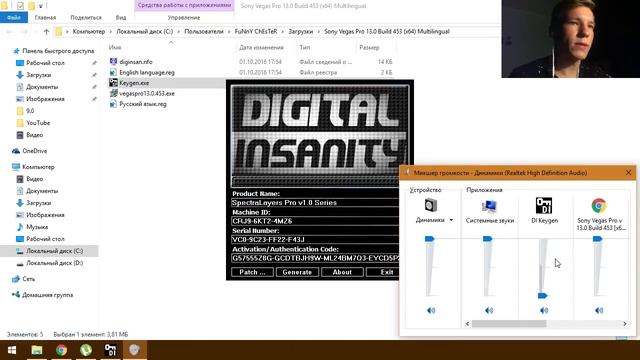The height and width of the screenshot is (360, 640).
Task: Click the mixer horizontal scrollbar left arrow
Action: point(468,324)
